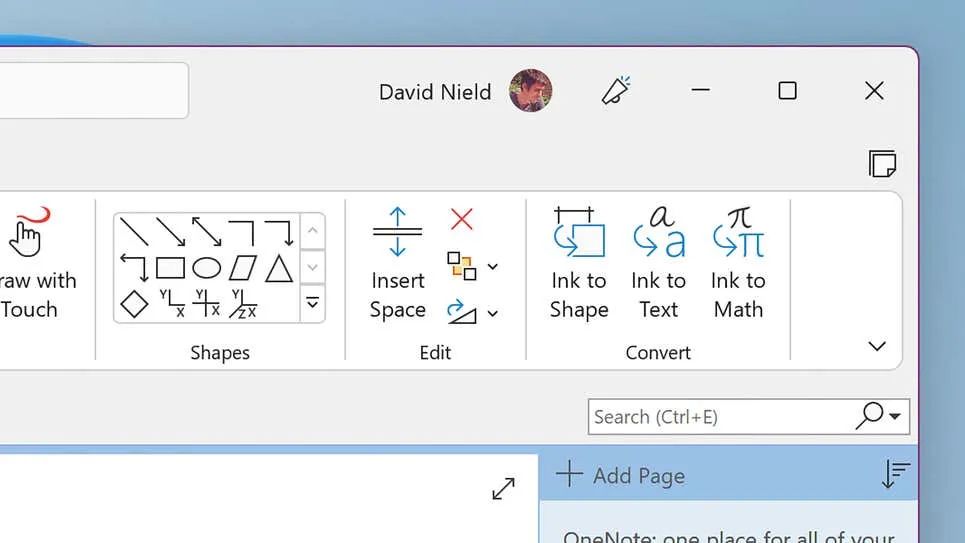Click the red Delete icon
The image size is (965, 543).
point(461,219)
